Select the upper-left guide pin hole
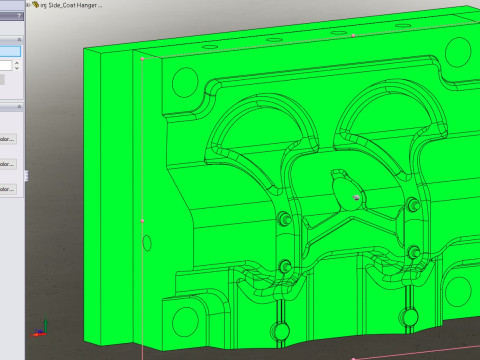The width and height of the screenshot is (480, 360). pyautogui.click(x=185, y=82)
